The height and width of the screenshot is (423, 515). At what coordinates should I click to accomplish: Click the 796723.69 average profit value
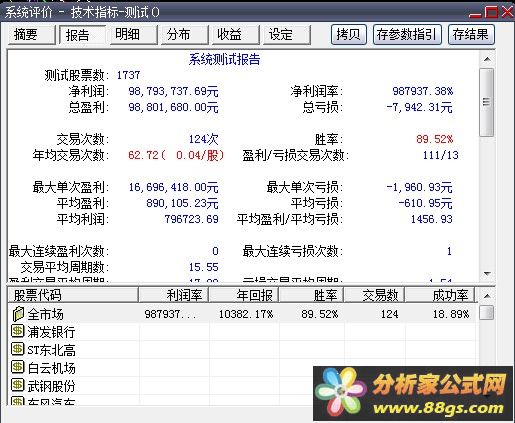coord(192,219)
